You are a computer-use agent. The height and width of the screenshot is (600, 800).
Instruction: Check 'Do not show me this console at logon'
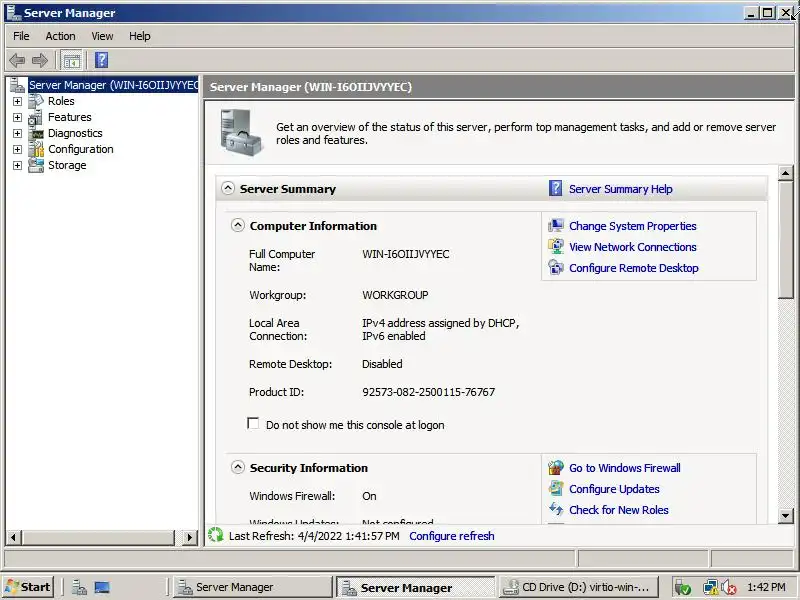click(253, 423)
